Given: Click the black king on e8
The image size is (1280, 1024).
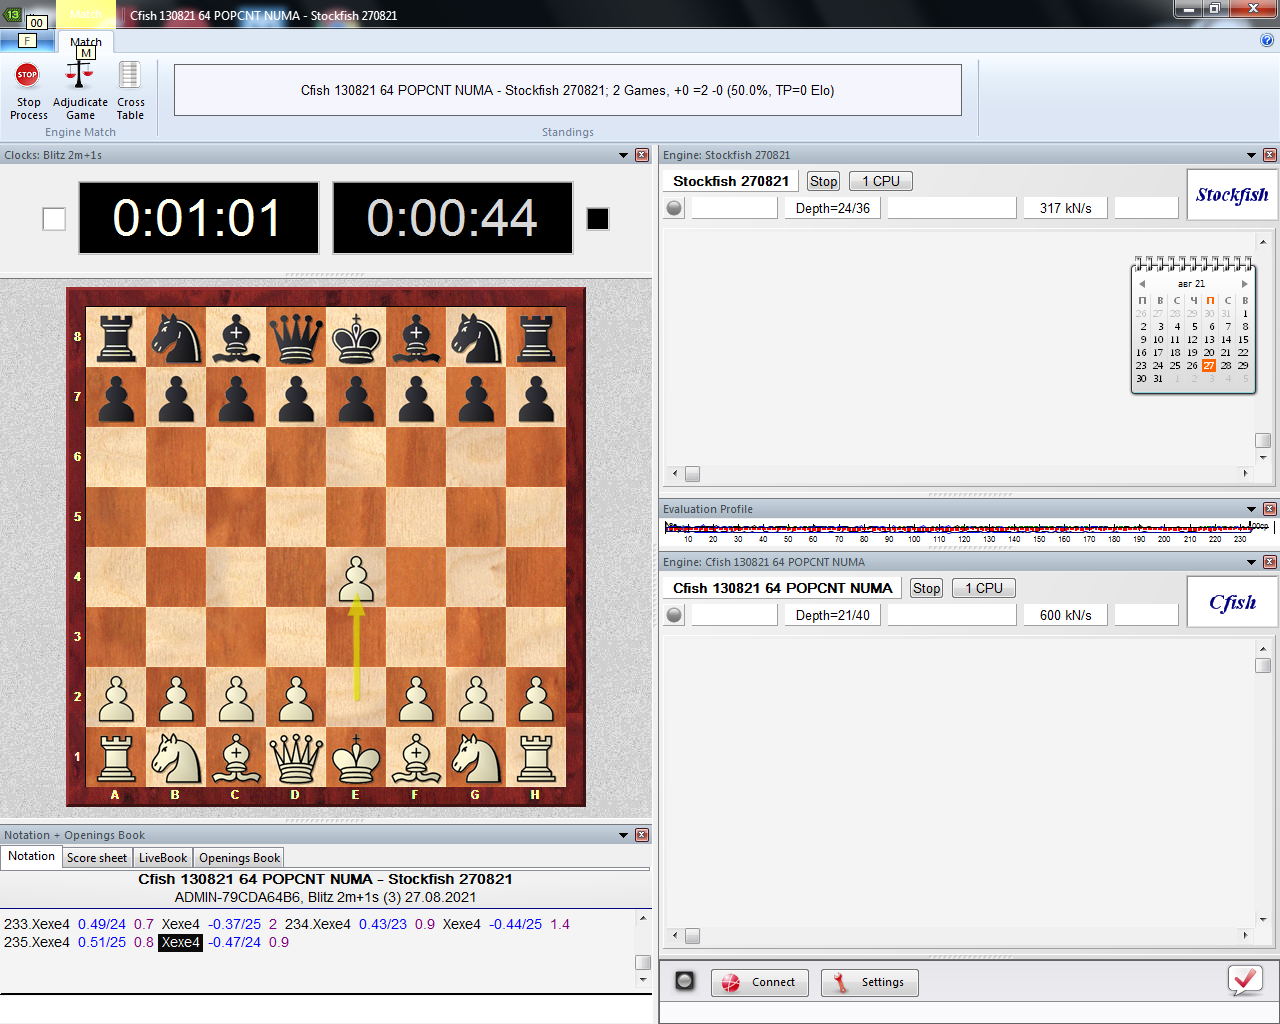Looking at the screenshot, I should click(356, 337).
